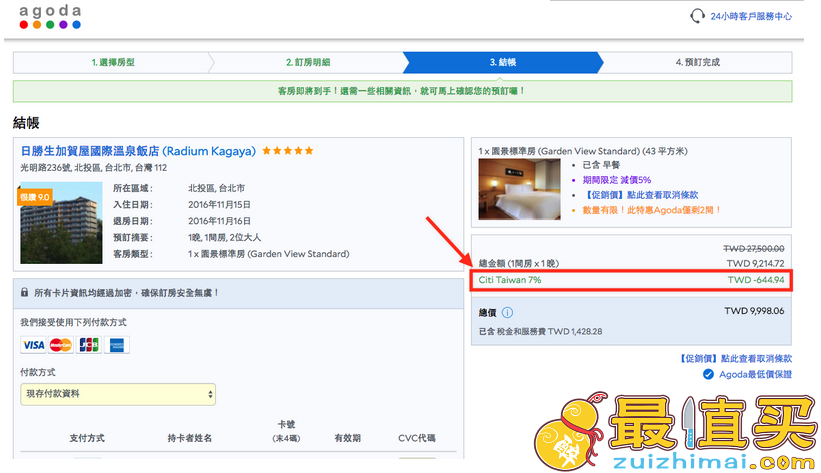Click the info icon beside 總價
Image resolution: width=821 pixels, height=473 pixels.
click(507, 313)
